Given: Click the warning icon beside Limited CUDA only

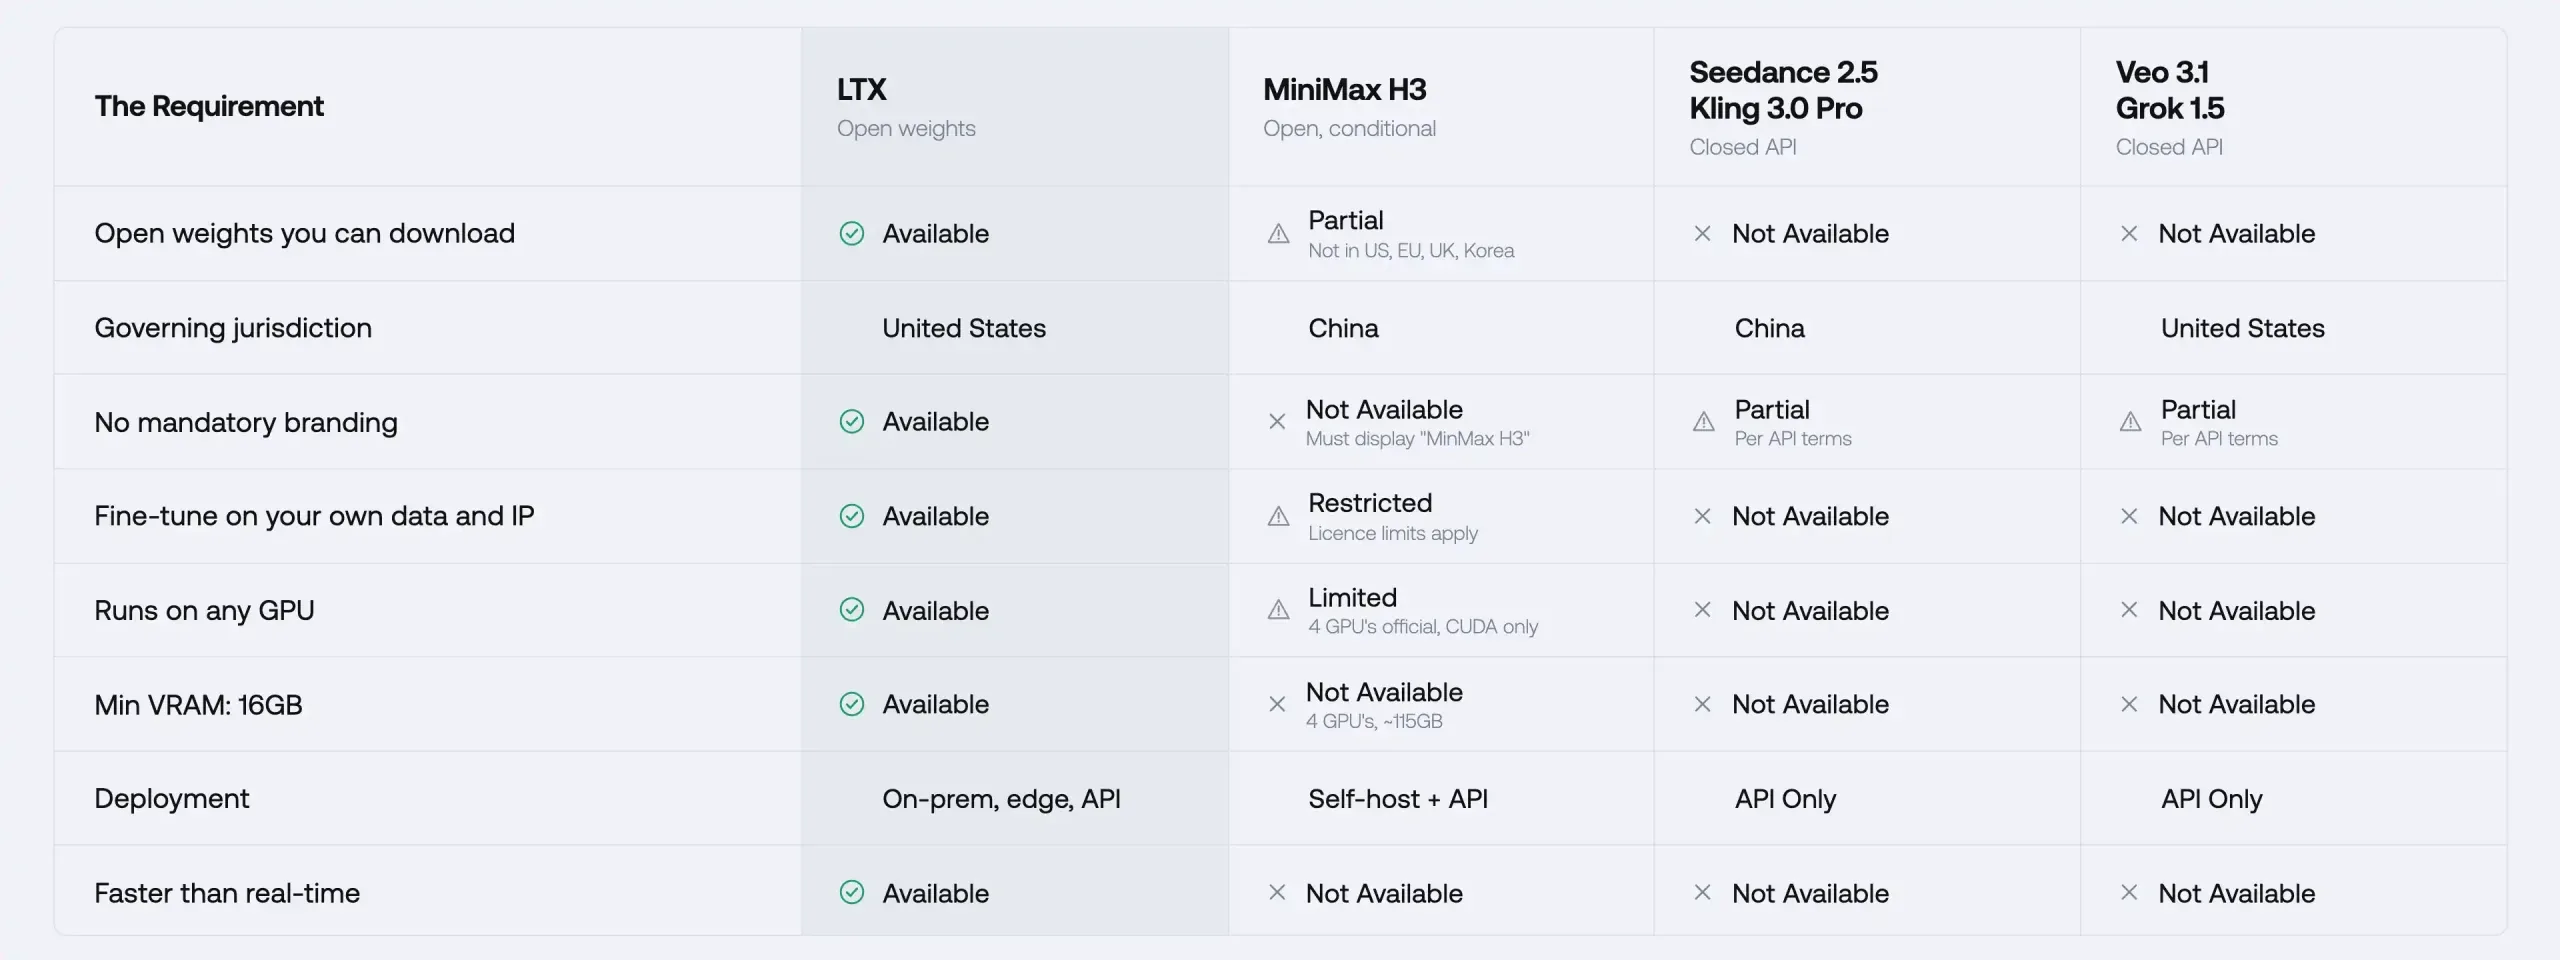Looking at the screenshot, I should [1278, 610].
